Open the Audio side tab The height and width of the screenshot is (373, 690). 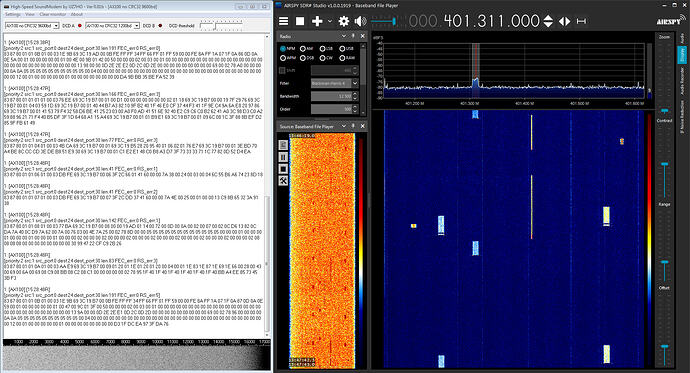(682, 38)
